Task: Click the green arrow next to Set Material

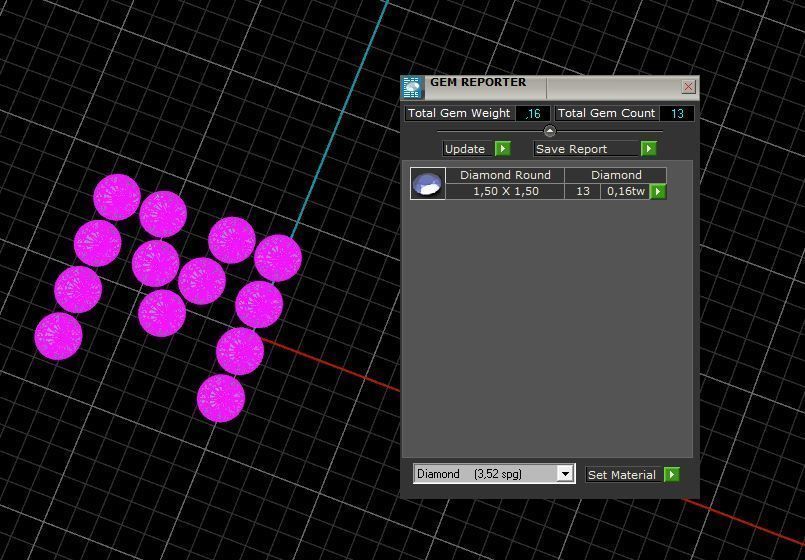Action: 672,475
